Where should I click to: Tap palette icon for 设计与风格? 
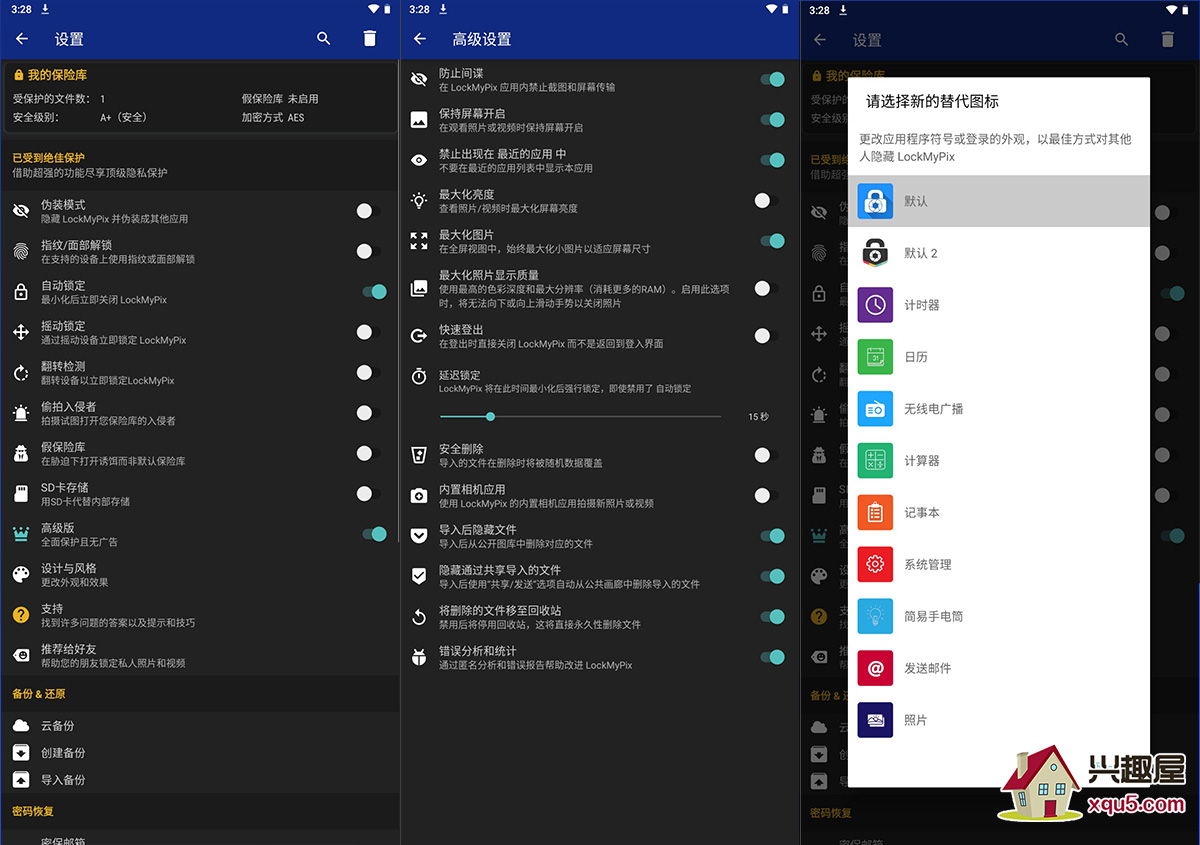click(x=21, y=575)
